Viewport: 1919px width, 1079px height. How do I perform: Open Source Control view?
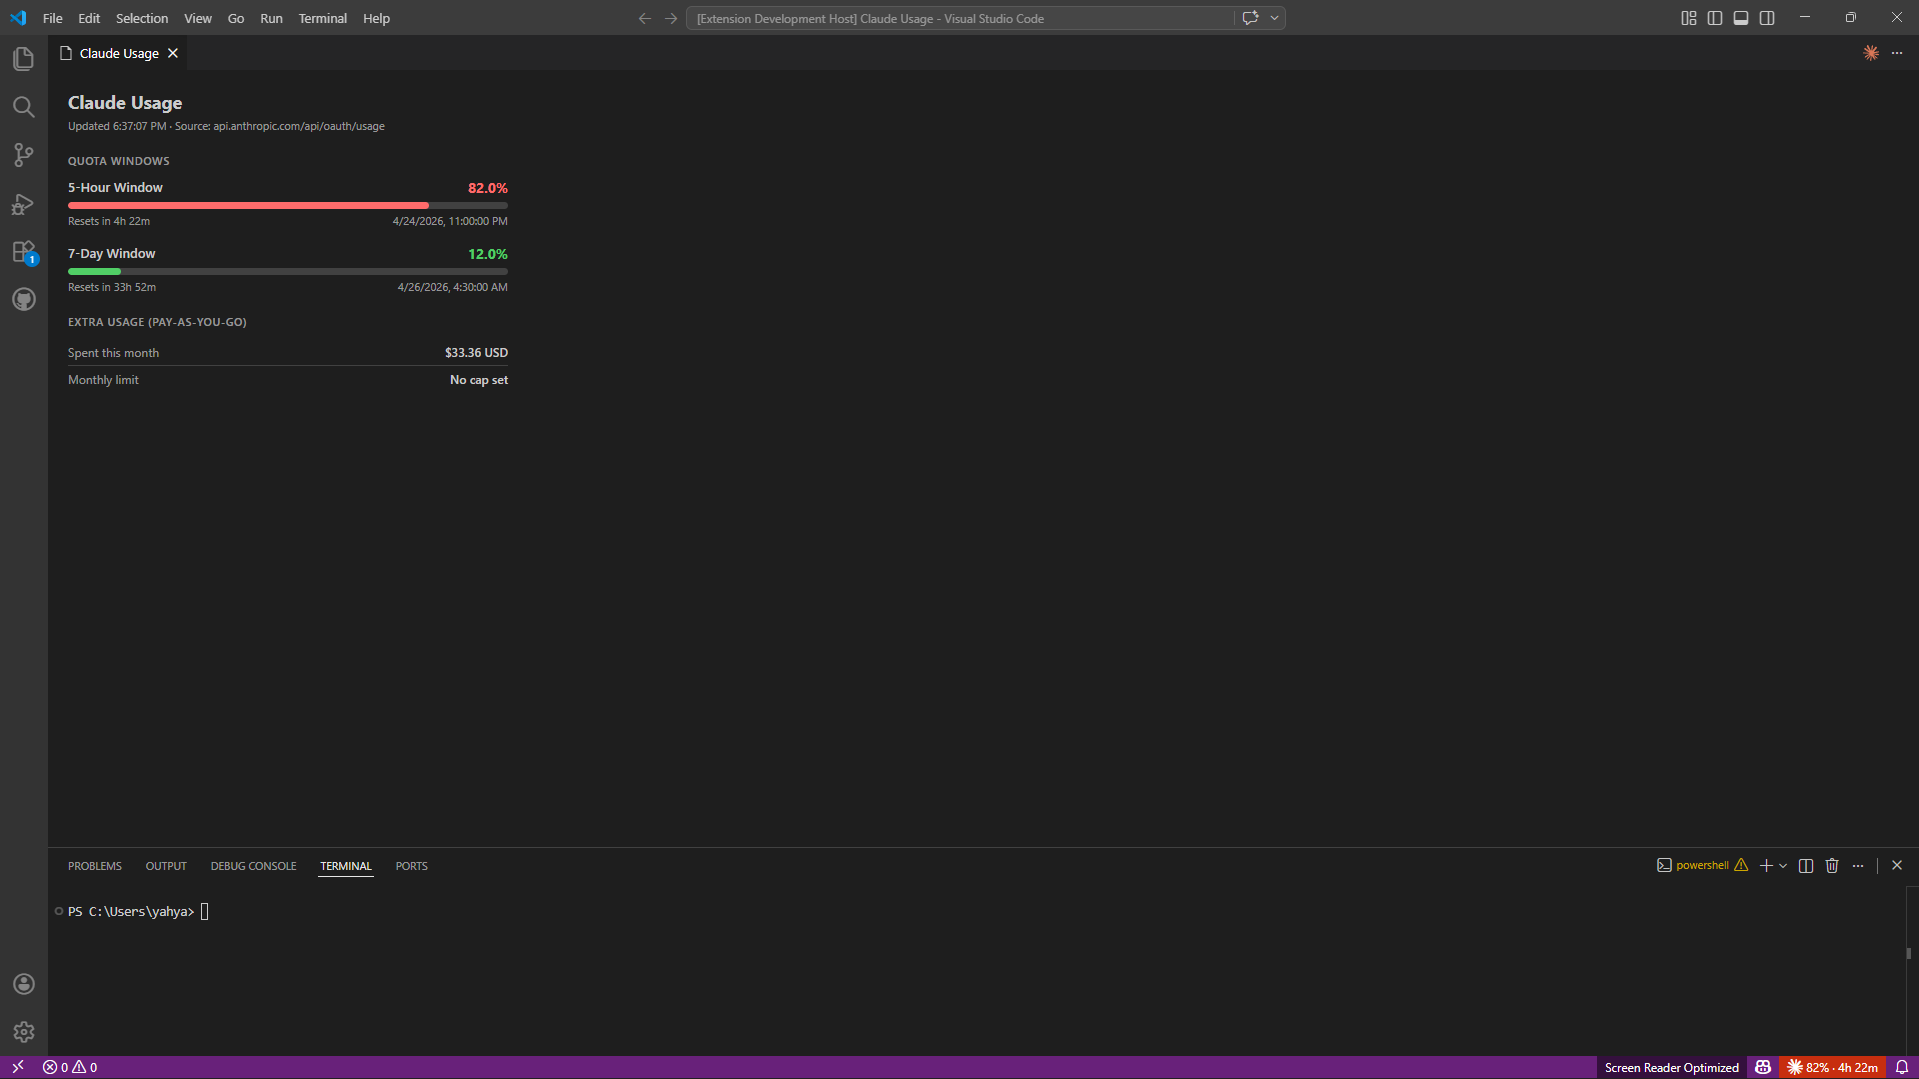point(24,155)
